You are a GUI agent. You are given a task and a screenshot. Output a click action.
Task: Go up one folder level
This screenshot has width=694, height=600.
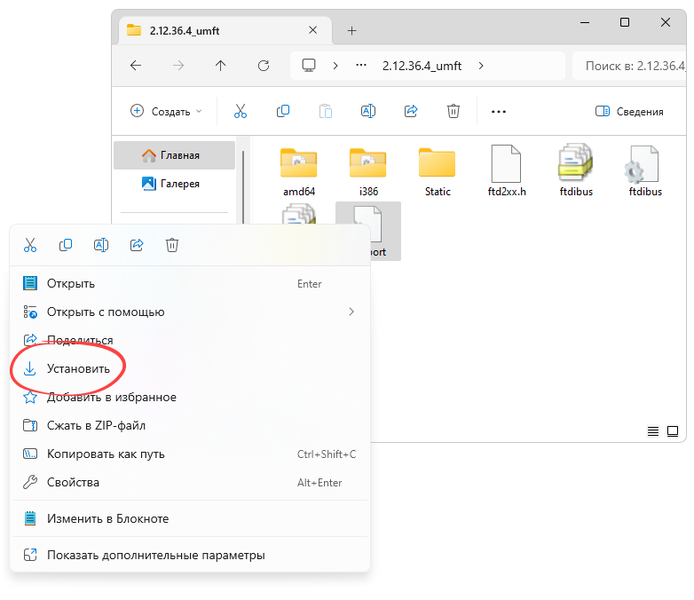[220, 66]
